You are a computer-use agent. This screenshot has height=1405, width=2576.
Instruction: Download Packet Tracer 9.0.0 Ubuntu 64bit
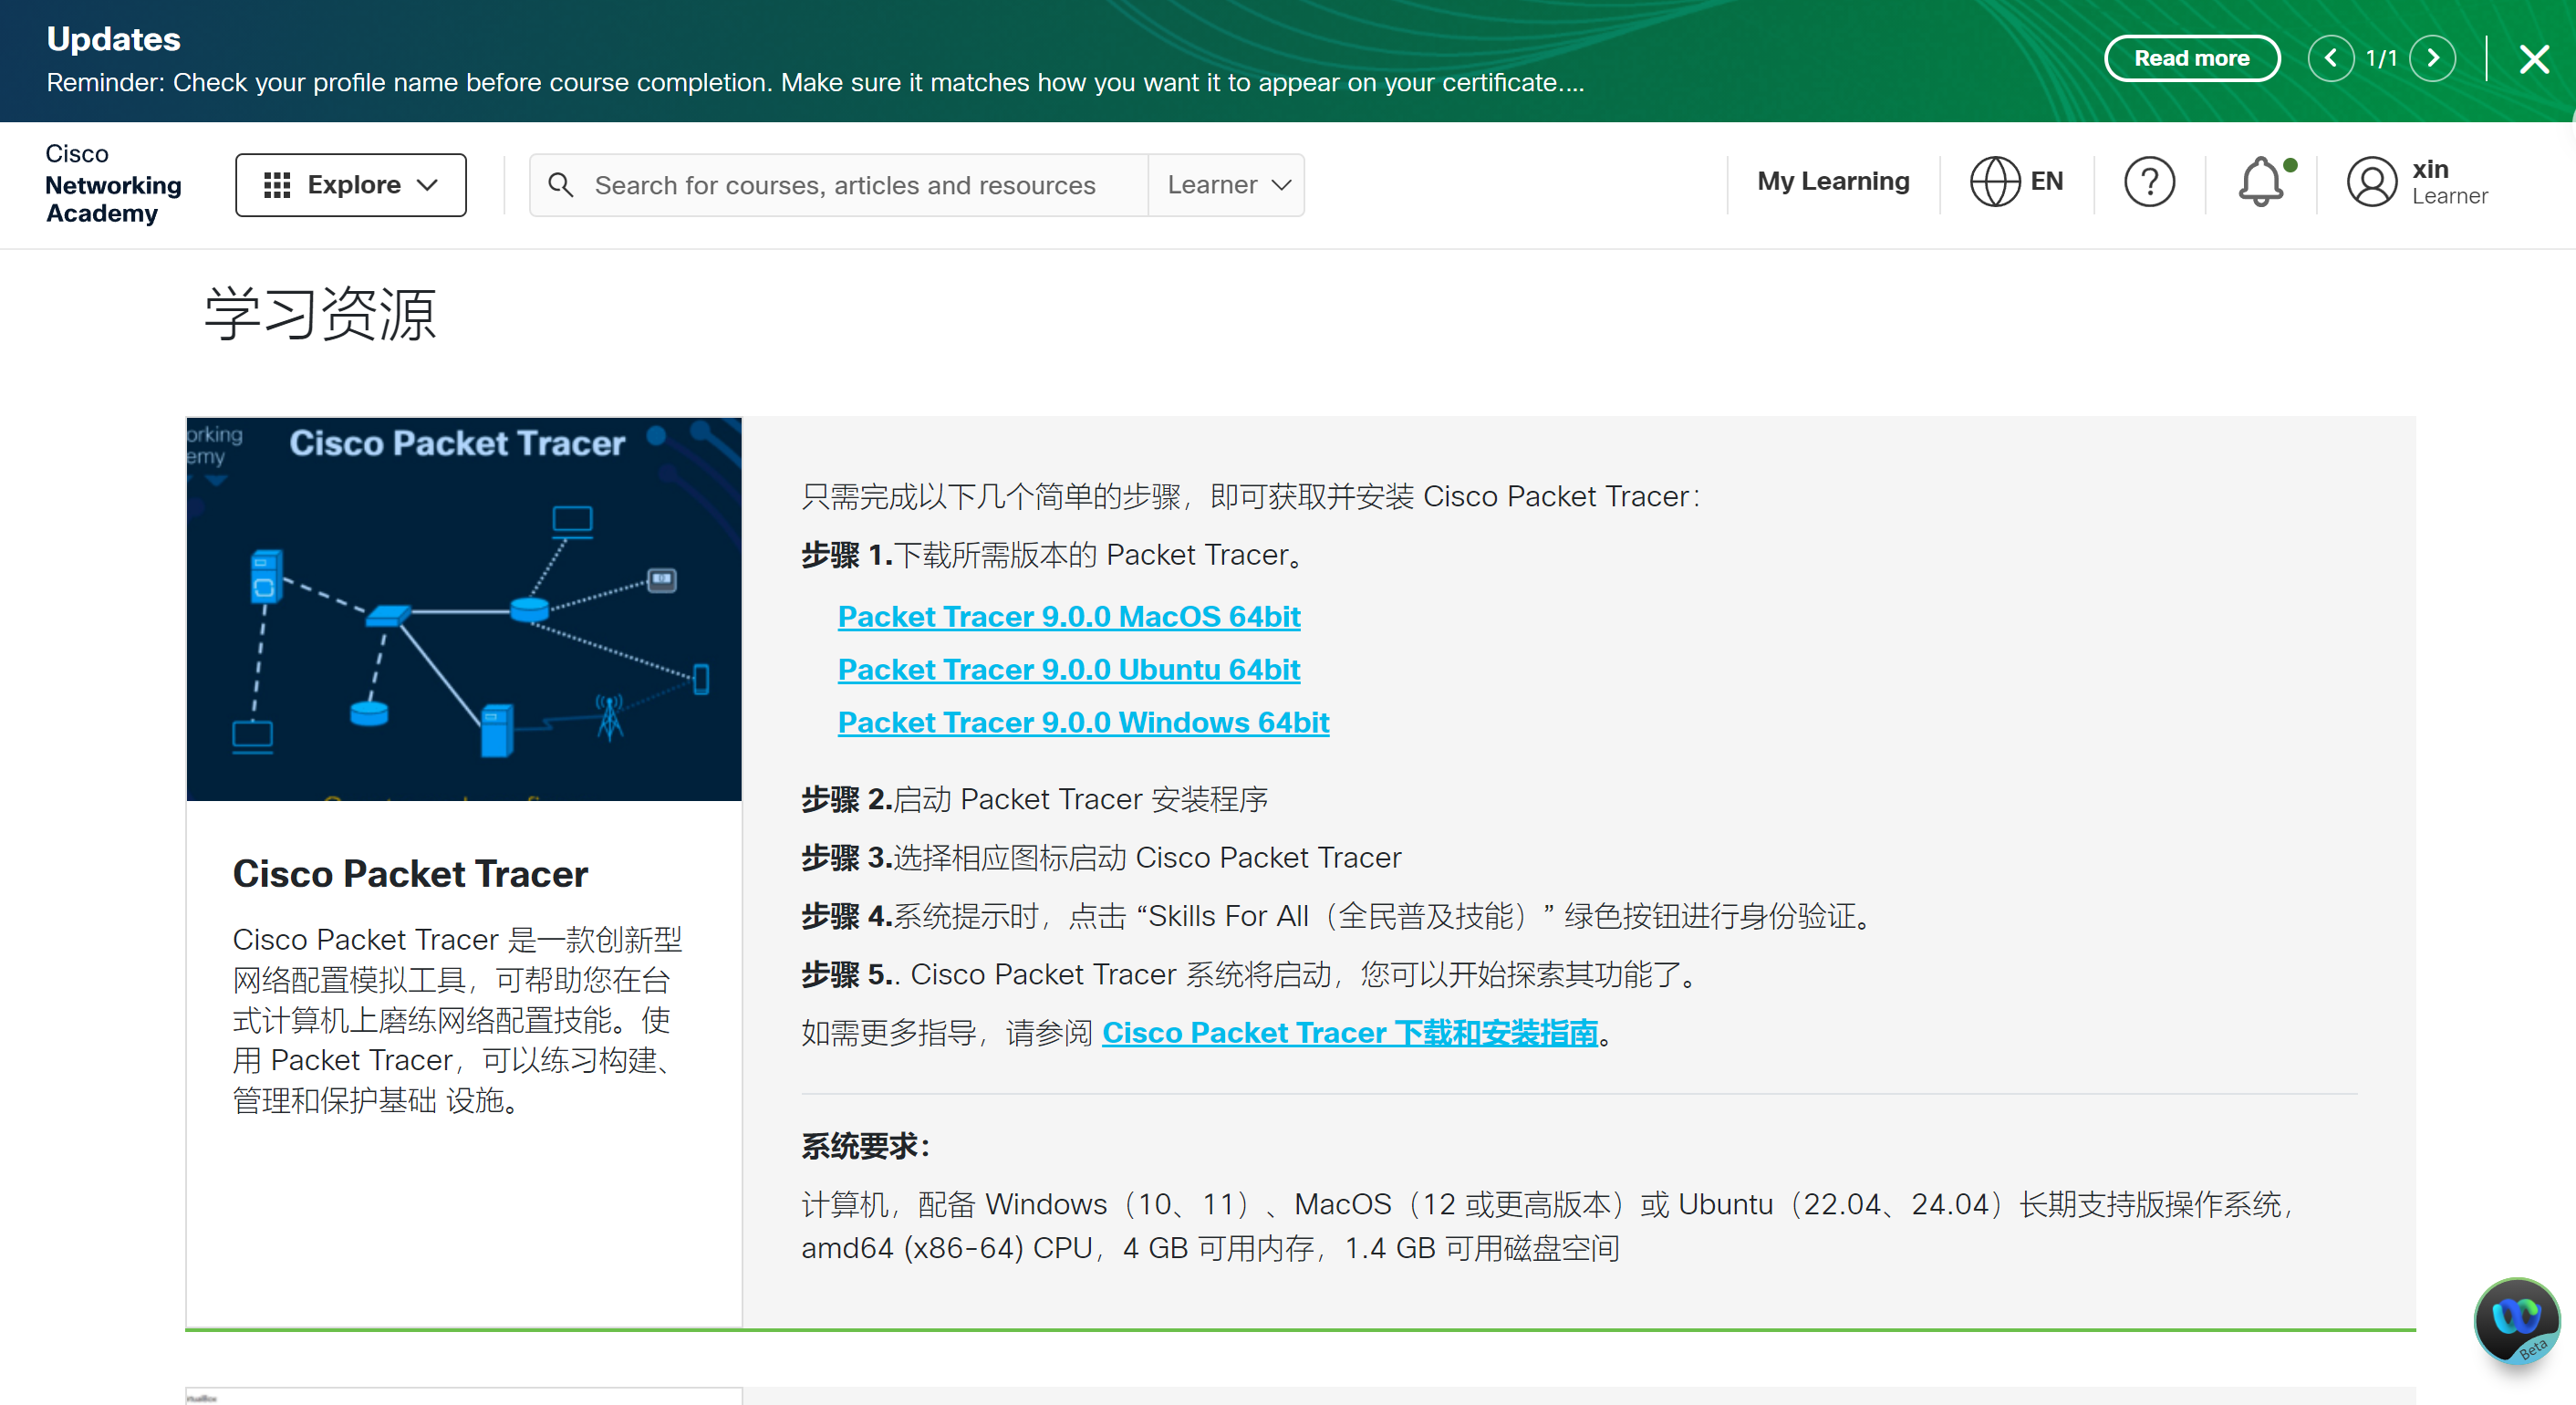1069,670
